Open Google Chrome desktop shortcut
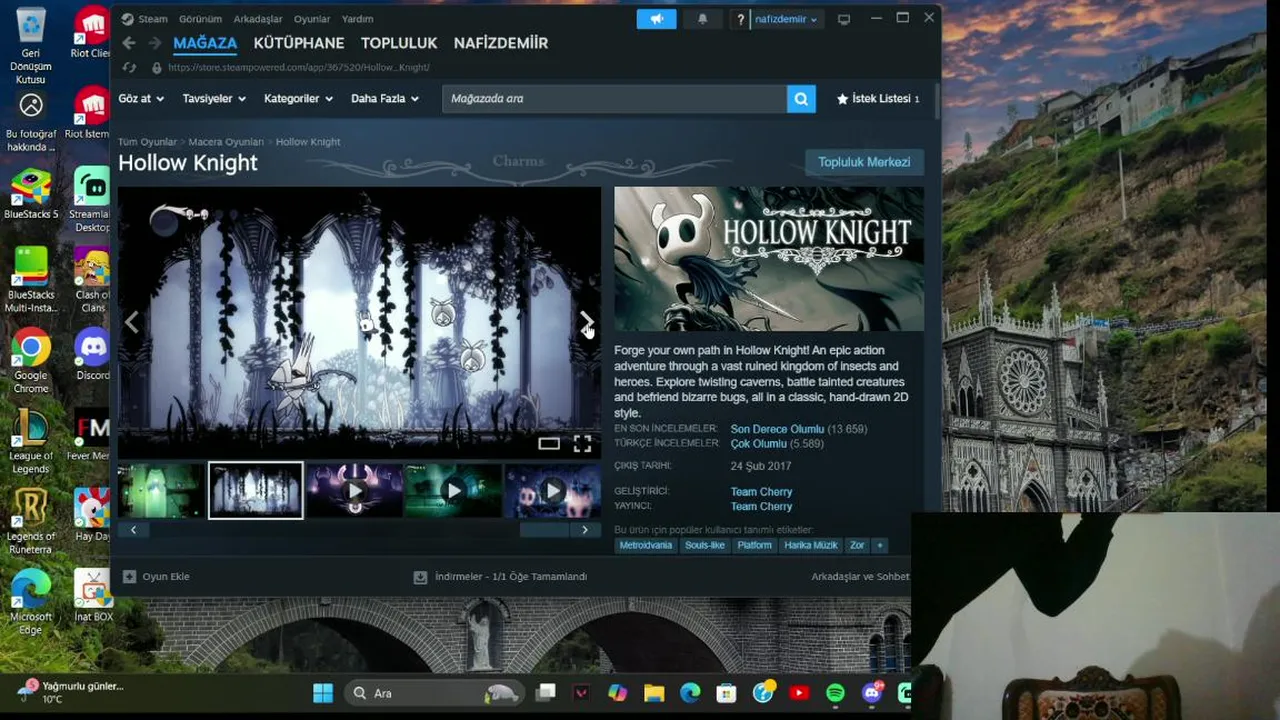The width and height of the screenshot is (1280, 720). pyautogui.click(x=31, y=361)
